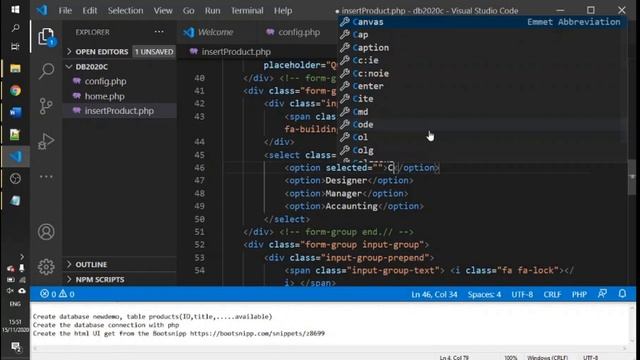
Task: Open Windows Start button
Action: (15, 9)
